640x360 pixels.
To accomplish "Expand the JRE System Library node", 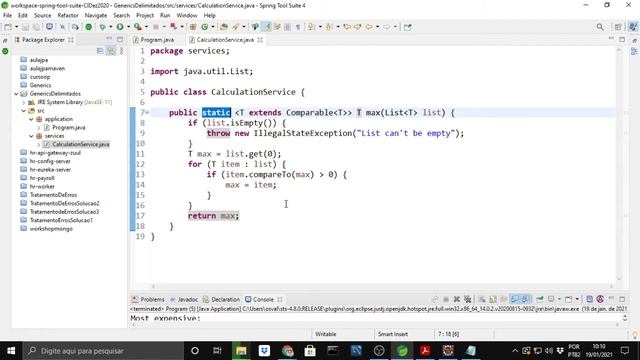I will click(24, 102).
